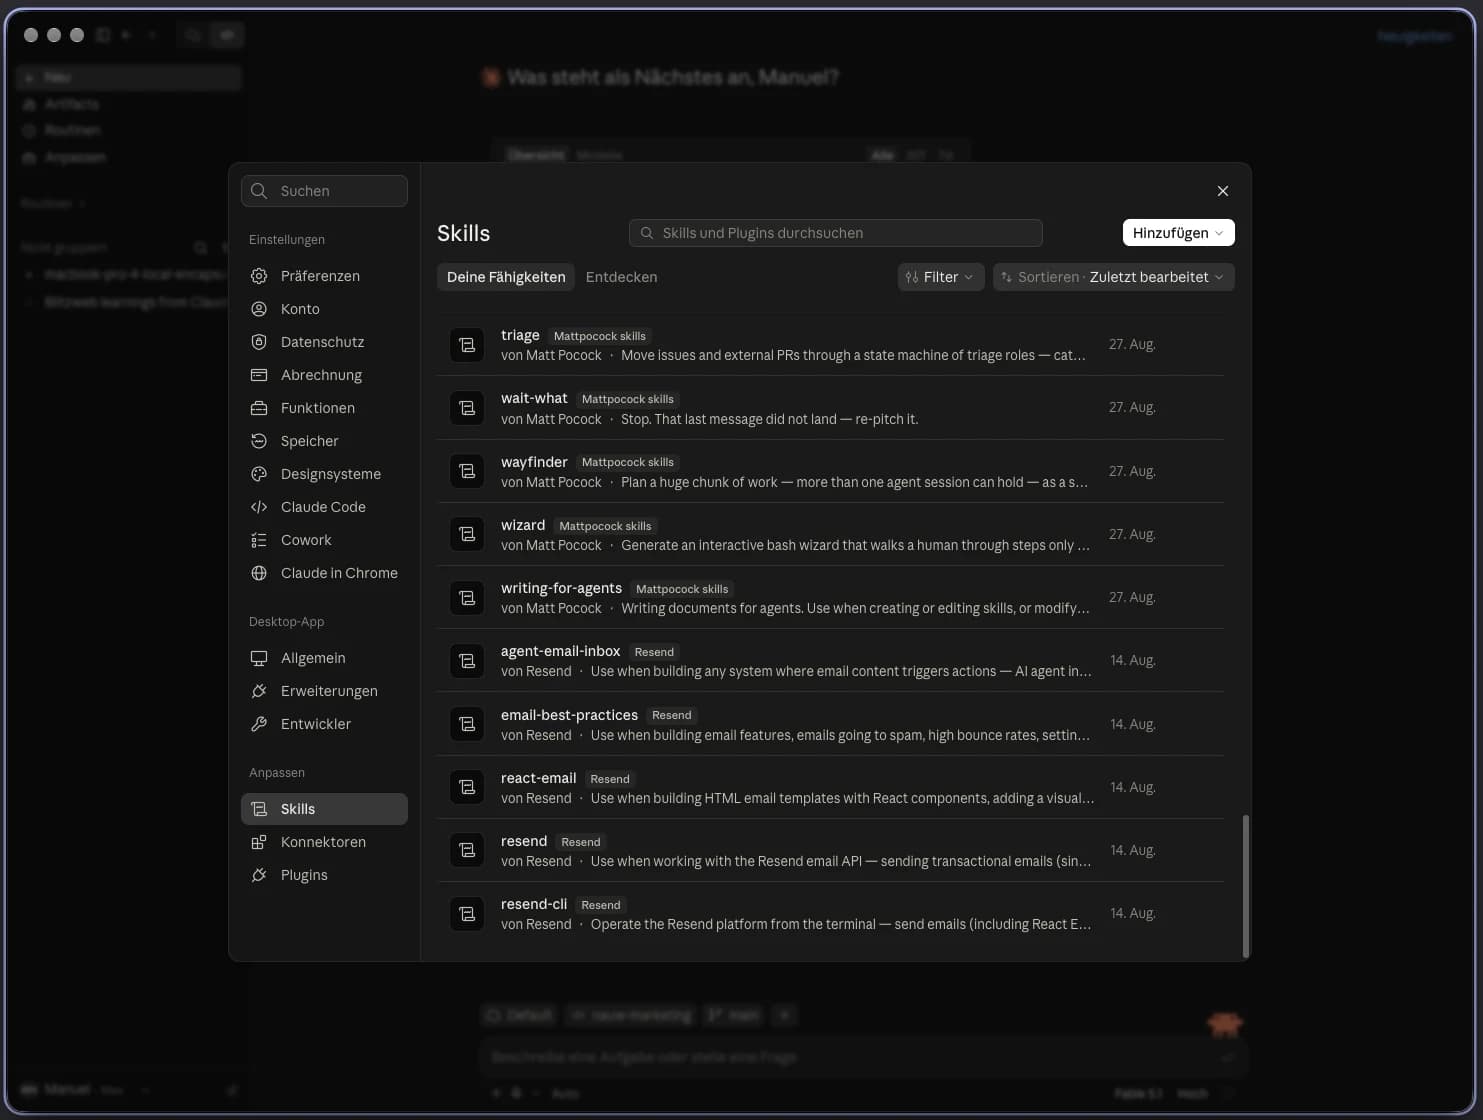
Task: Select Funktionen toolbox icon
Action: [259, 408]
